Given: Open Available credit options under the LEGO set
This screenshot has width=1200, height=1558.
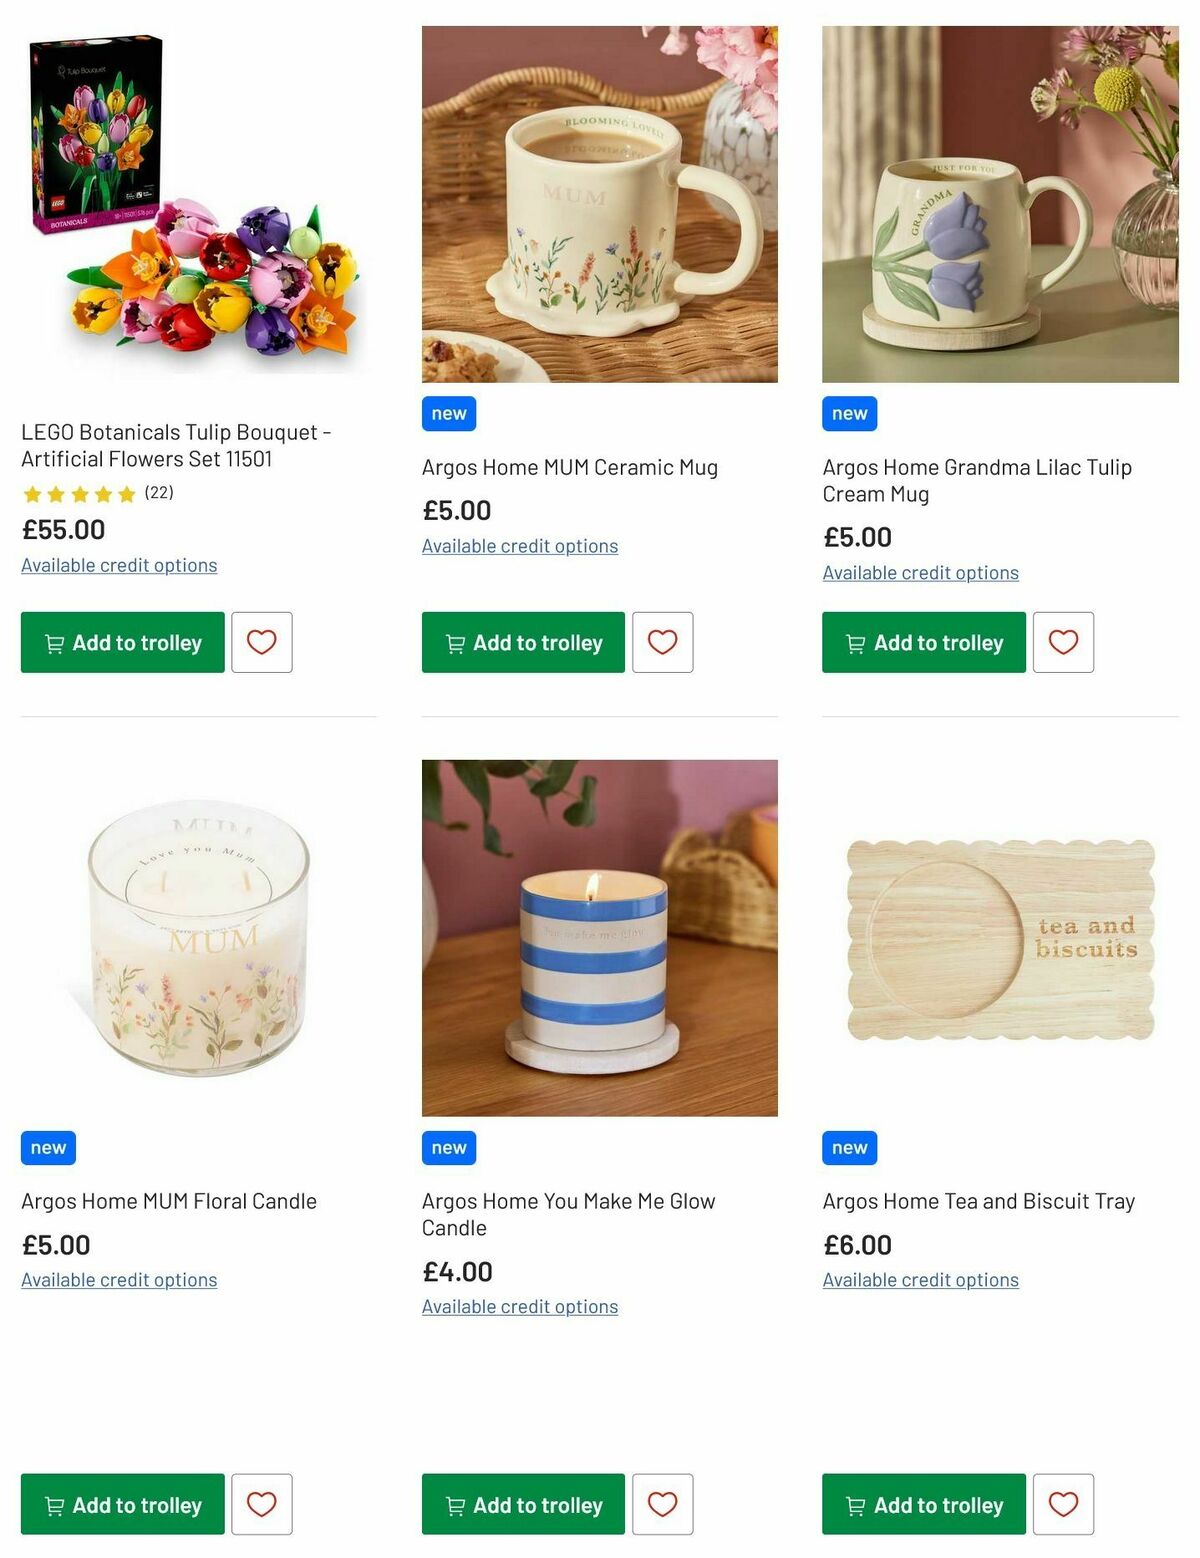Looking at the screenshot, I should point(118,565).
